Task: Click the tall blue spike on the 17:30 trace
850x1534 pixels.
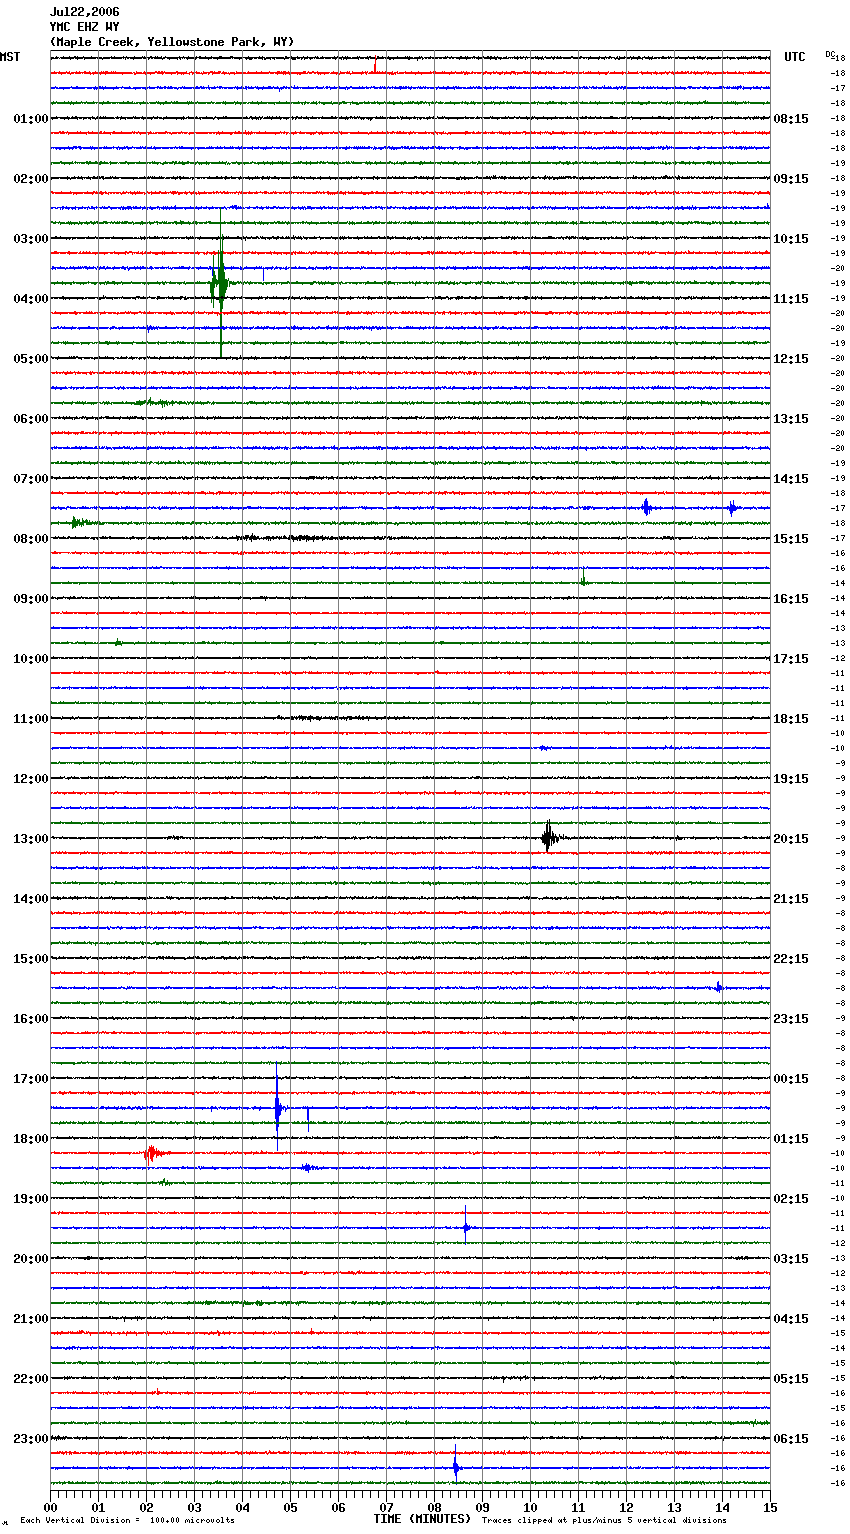Action: pos(278,1107)
